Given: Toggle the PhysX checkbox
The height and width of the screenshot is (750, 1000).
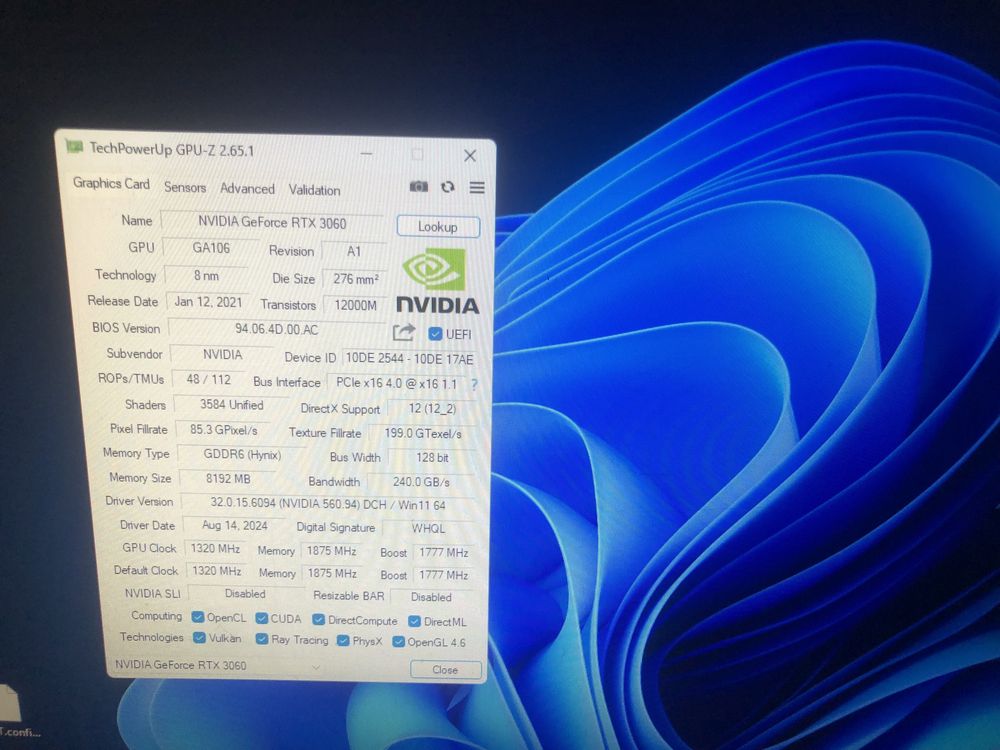Looking at the screenshot, I should 343,640.
